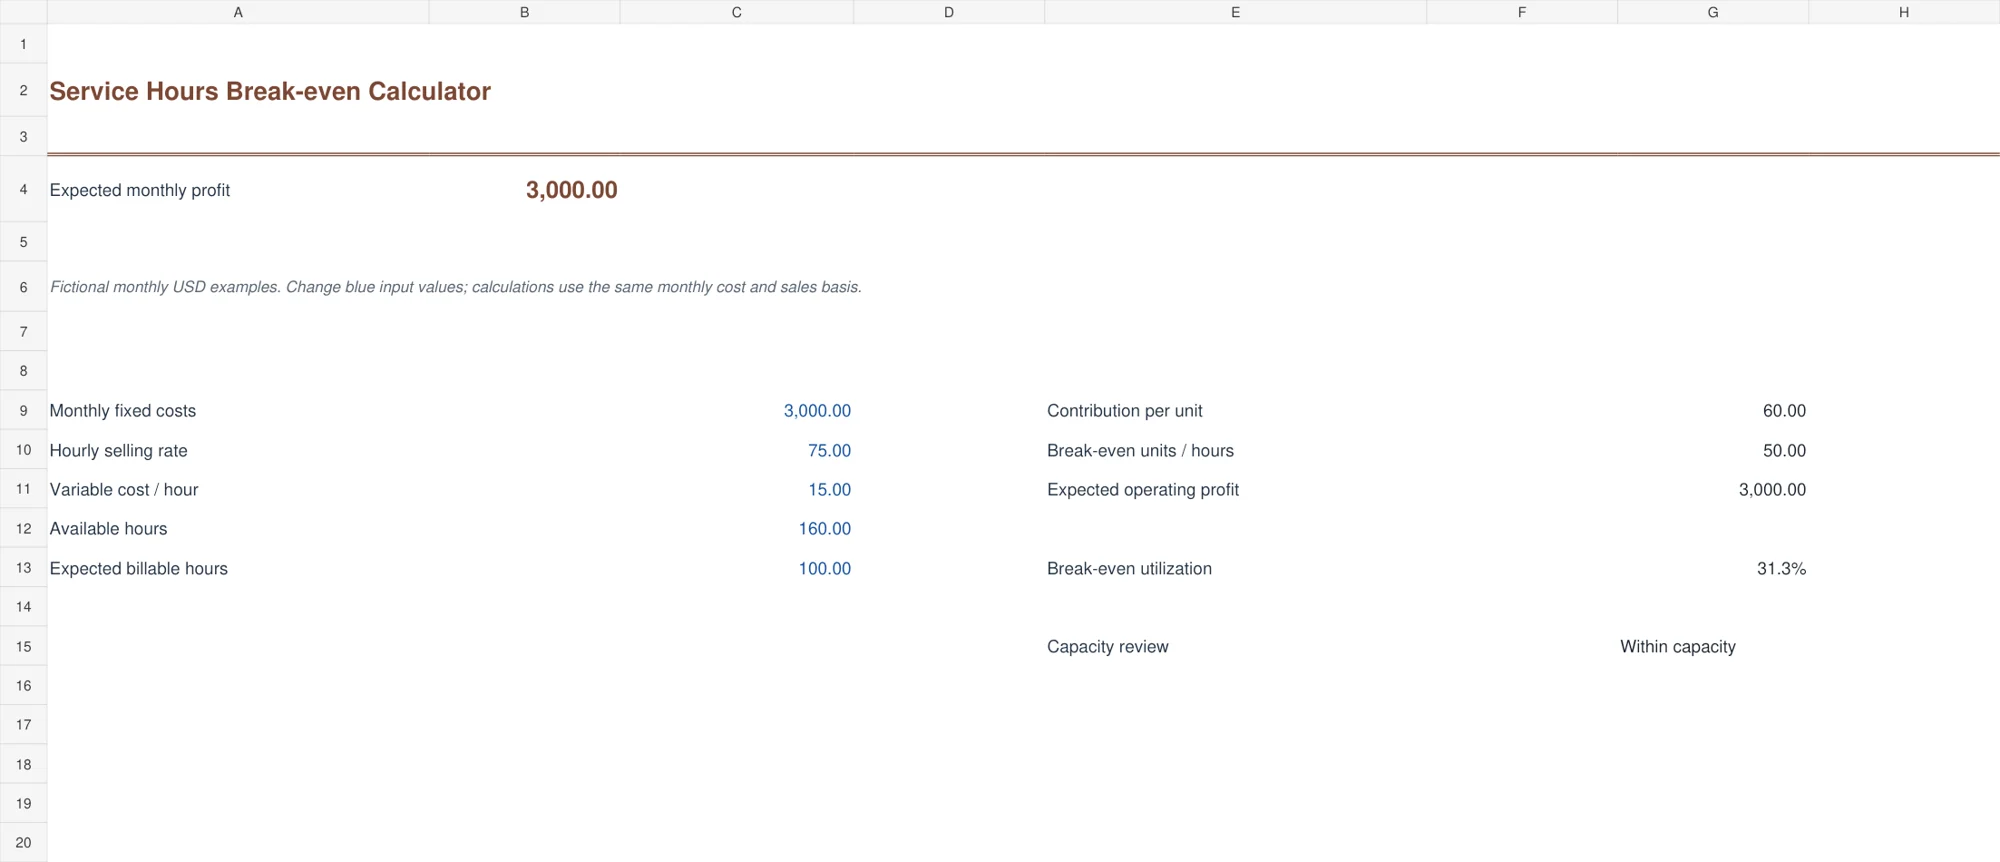
Task: Select the 'Monthly fixed costs' label
Action: coord(123,411)
